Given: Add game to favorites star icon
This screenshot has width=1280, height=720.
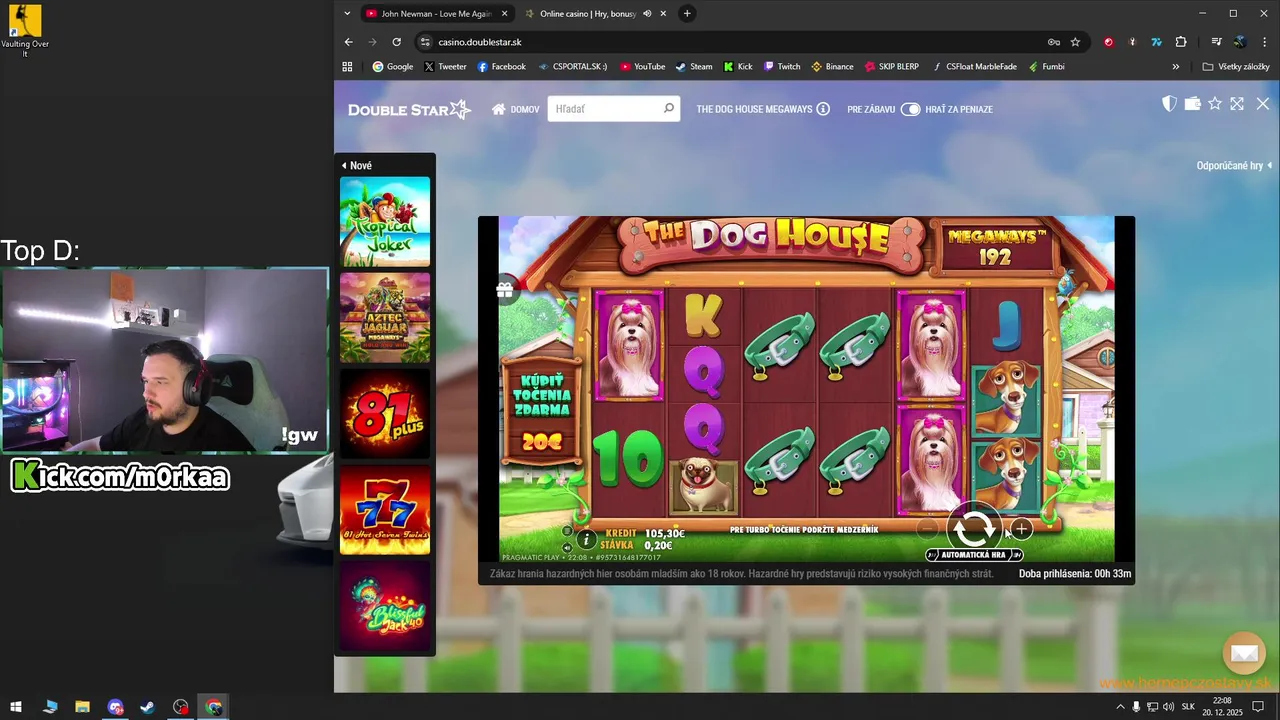Looking at the screenshot, I should 1215,104.
